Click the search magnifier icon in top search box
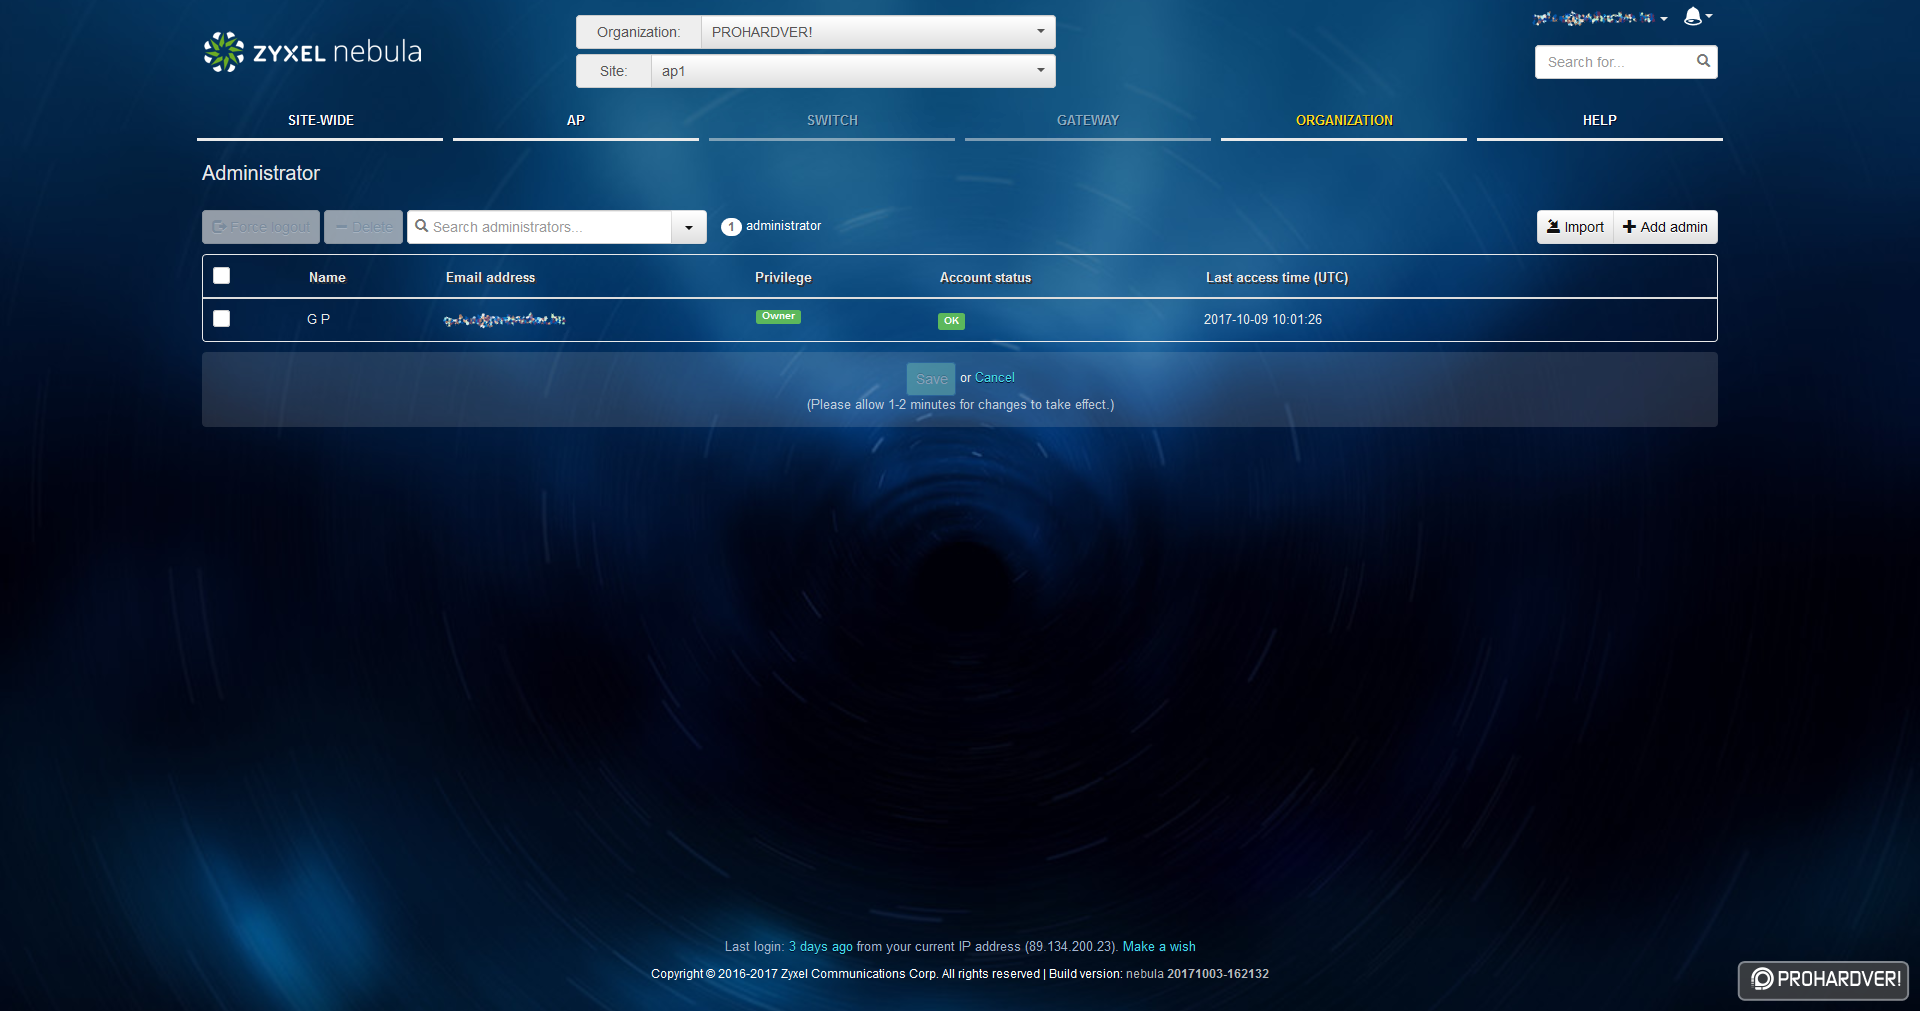The height and width of the screenshot is (1011, 1920). point(1703,61)
